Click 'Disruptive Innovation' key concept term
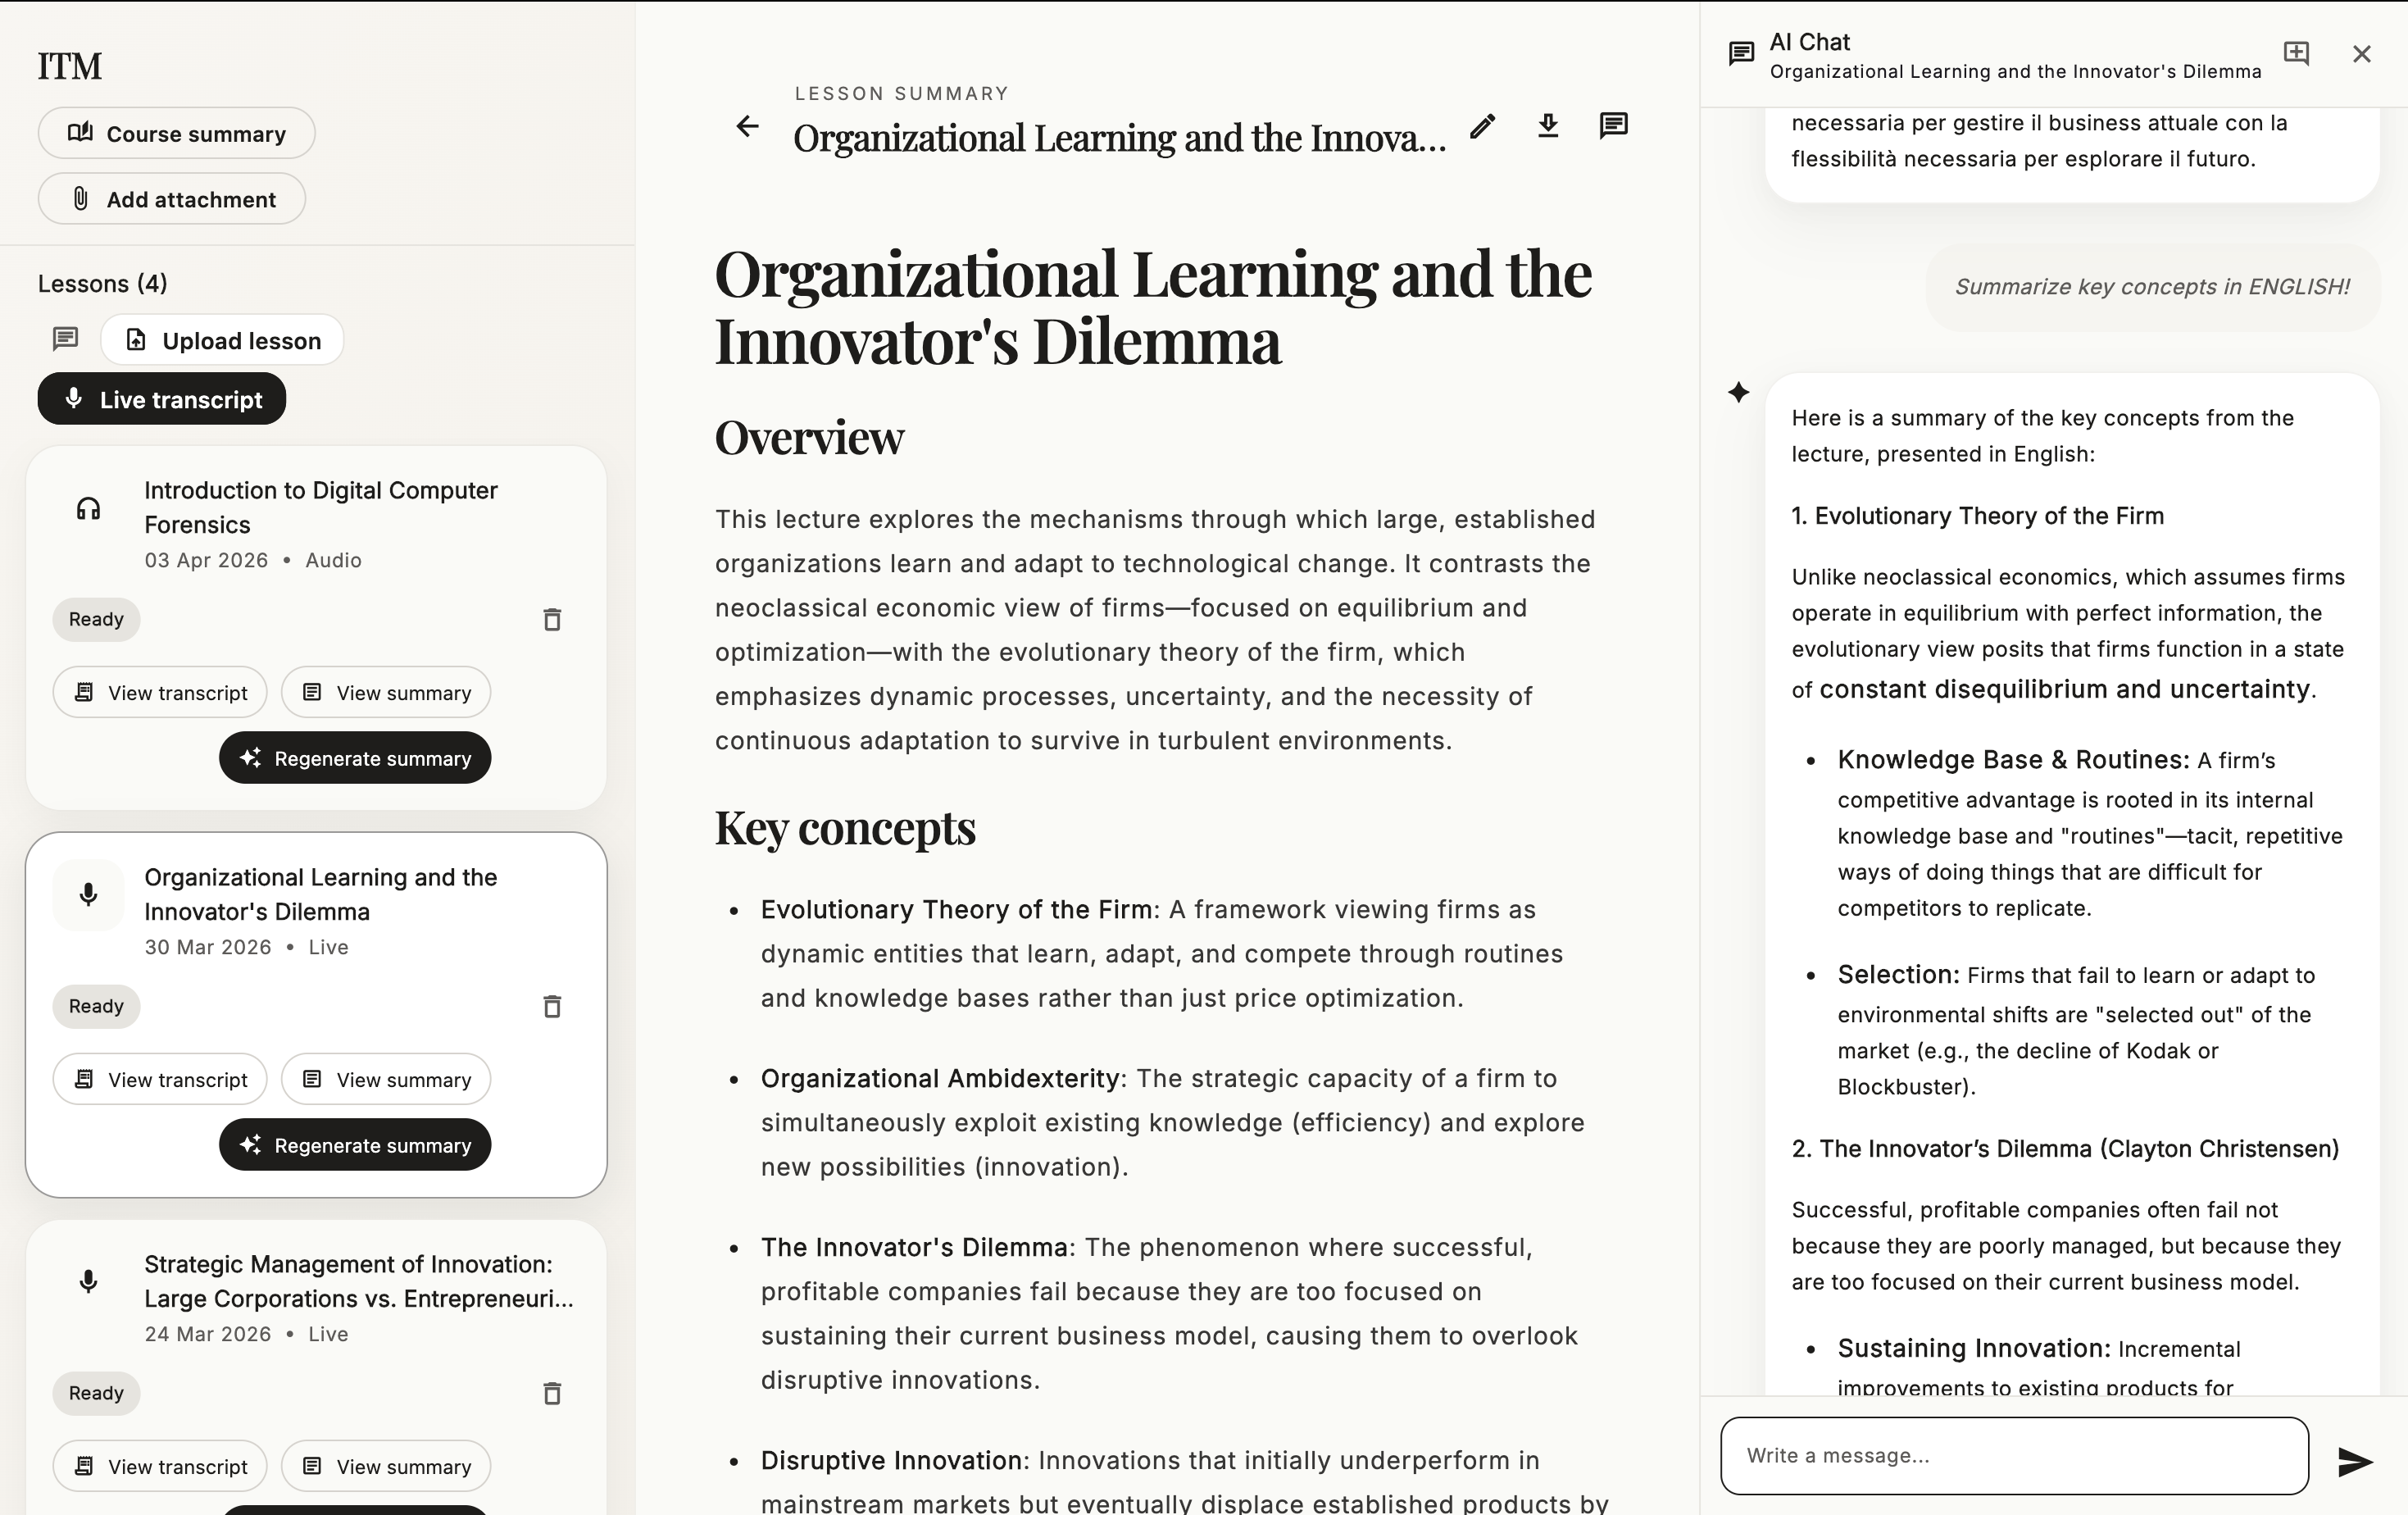This screenshot has height=1515, width=2408. [892, 1461]
